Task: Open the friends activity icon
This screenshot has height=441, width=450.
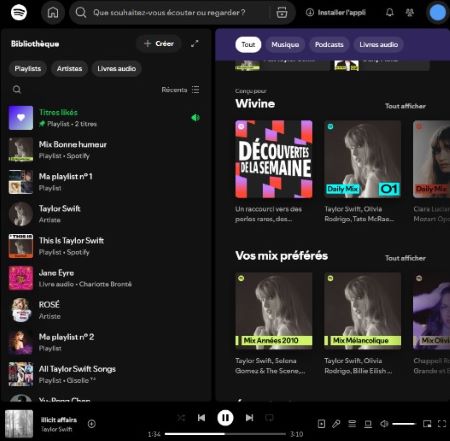Action: pos(410,13)
